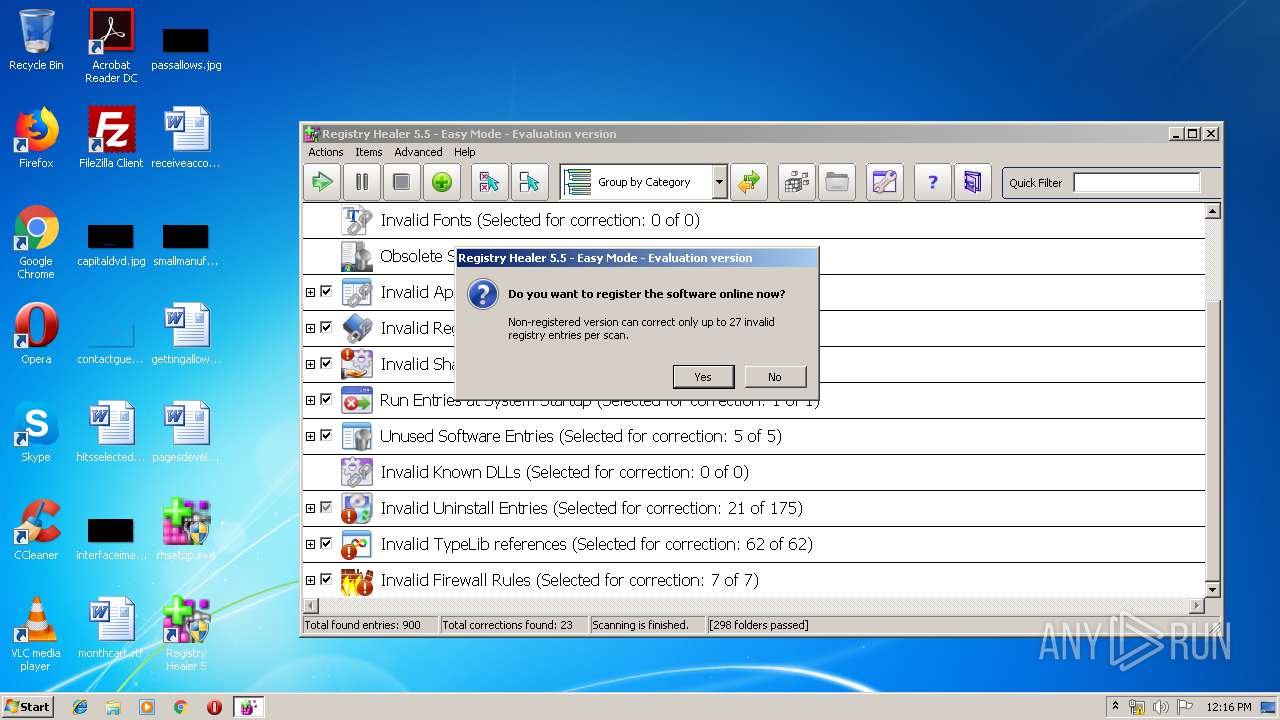Expand the Invalid Sh... row node
Viewport: 1280px width, 720px height.
pos(310,364)
